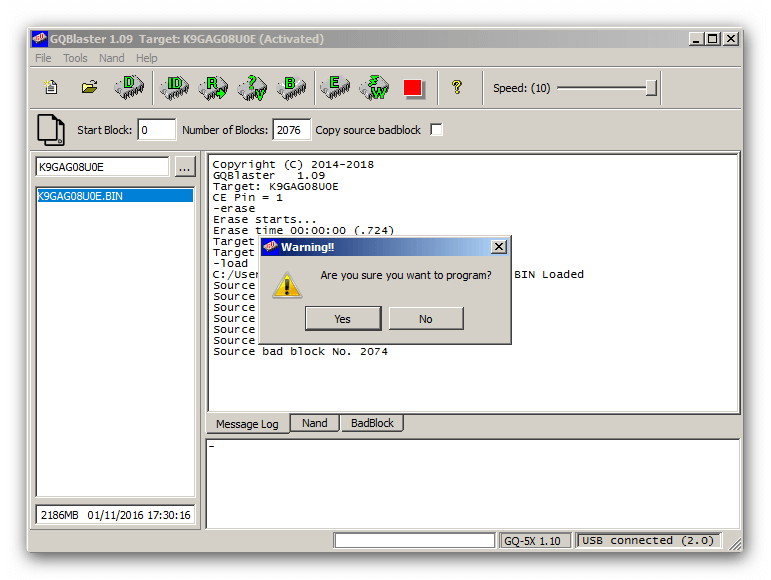This screenshot has height=580, width=771.
Task: Click the Verify chip icon
Action: coord(253,88)
